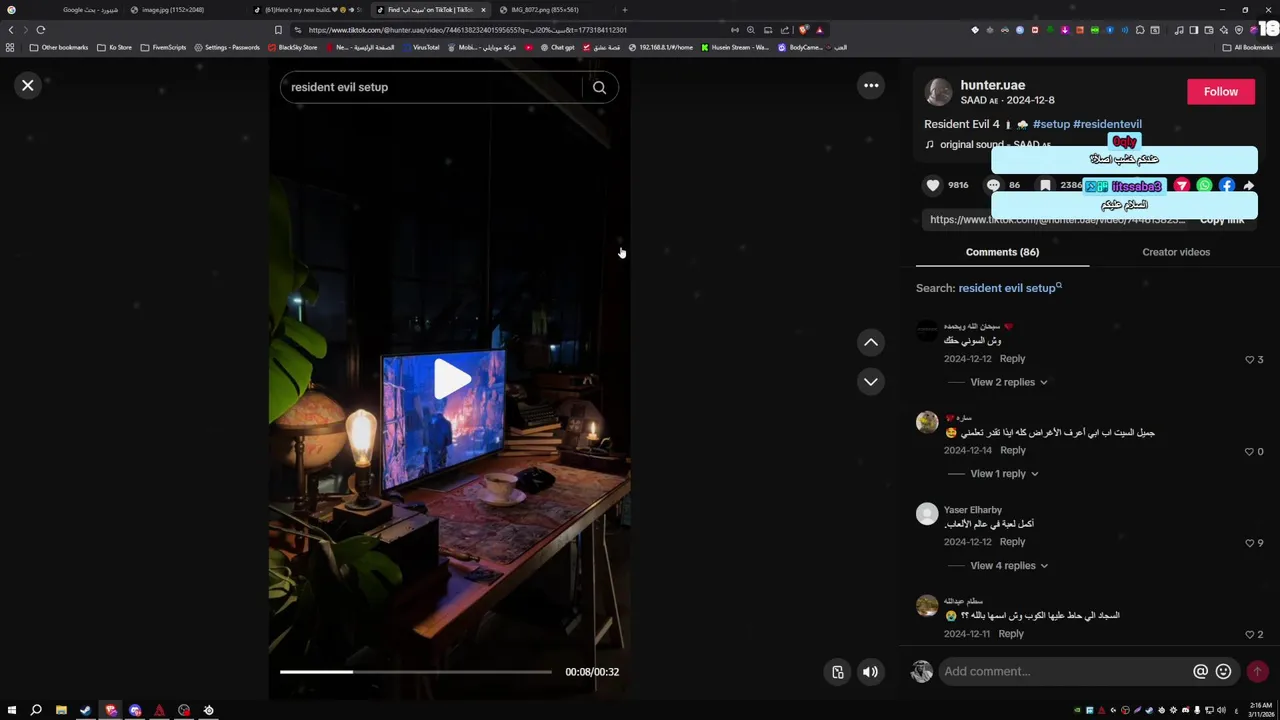This screenshot has width=1280, height=720.
Task: Open the Windows Start menu
Action: pyautogui.click(x=12, y=710)
